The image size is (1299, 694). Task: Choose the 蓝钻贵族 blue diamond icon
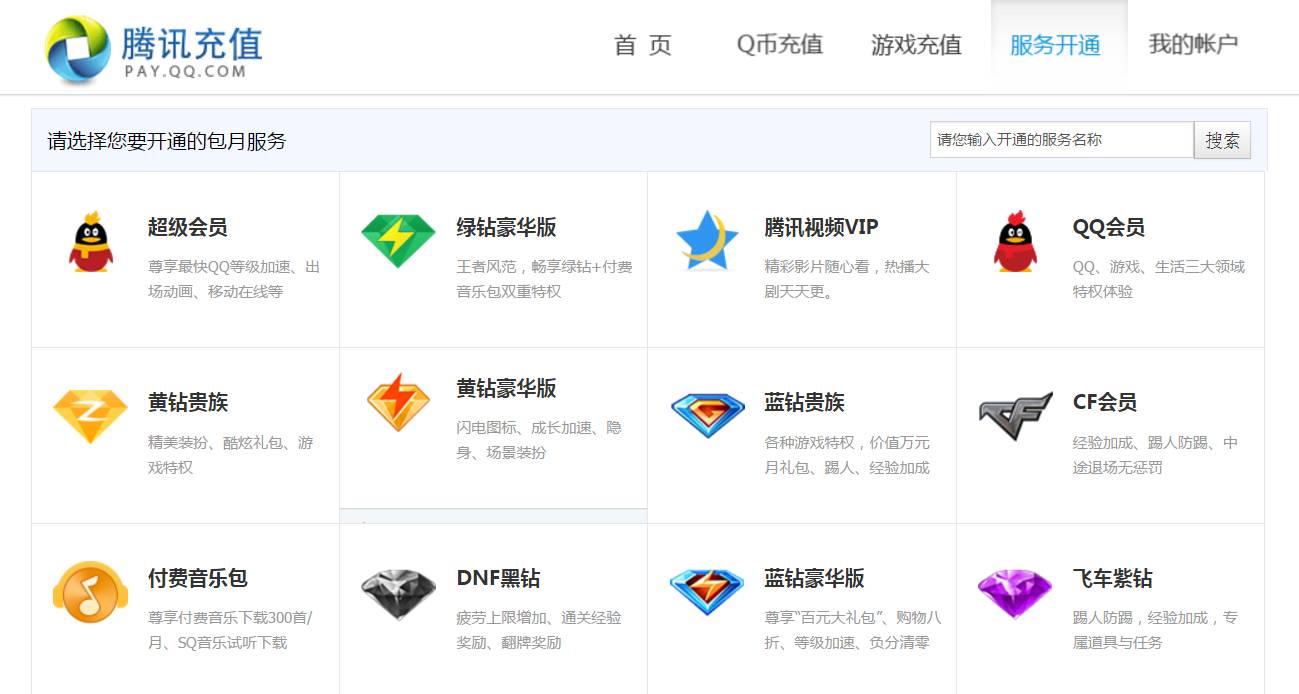click(707, 416)
